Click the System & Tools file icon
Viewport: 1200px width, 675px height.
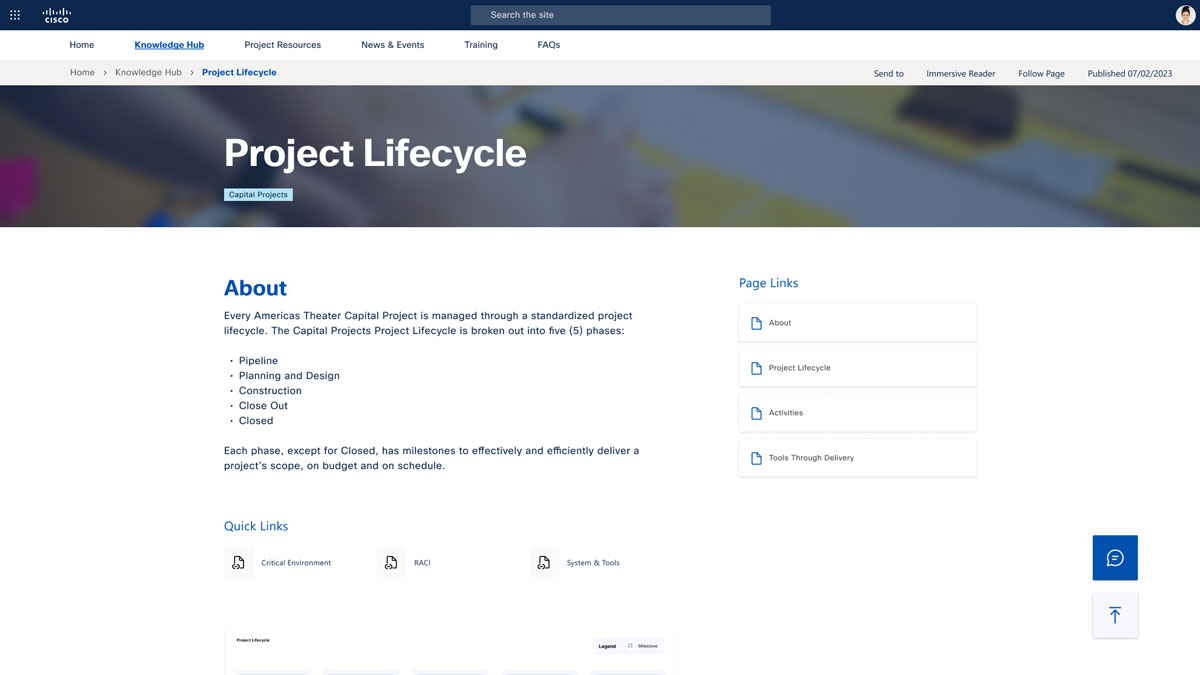pyautogui.click(x=544, y=562)
